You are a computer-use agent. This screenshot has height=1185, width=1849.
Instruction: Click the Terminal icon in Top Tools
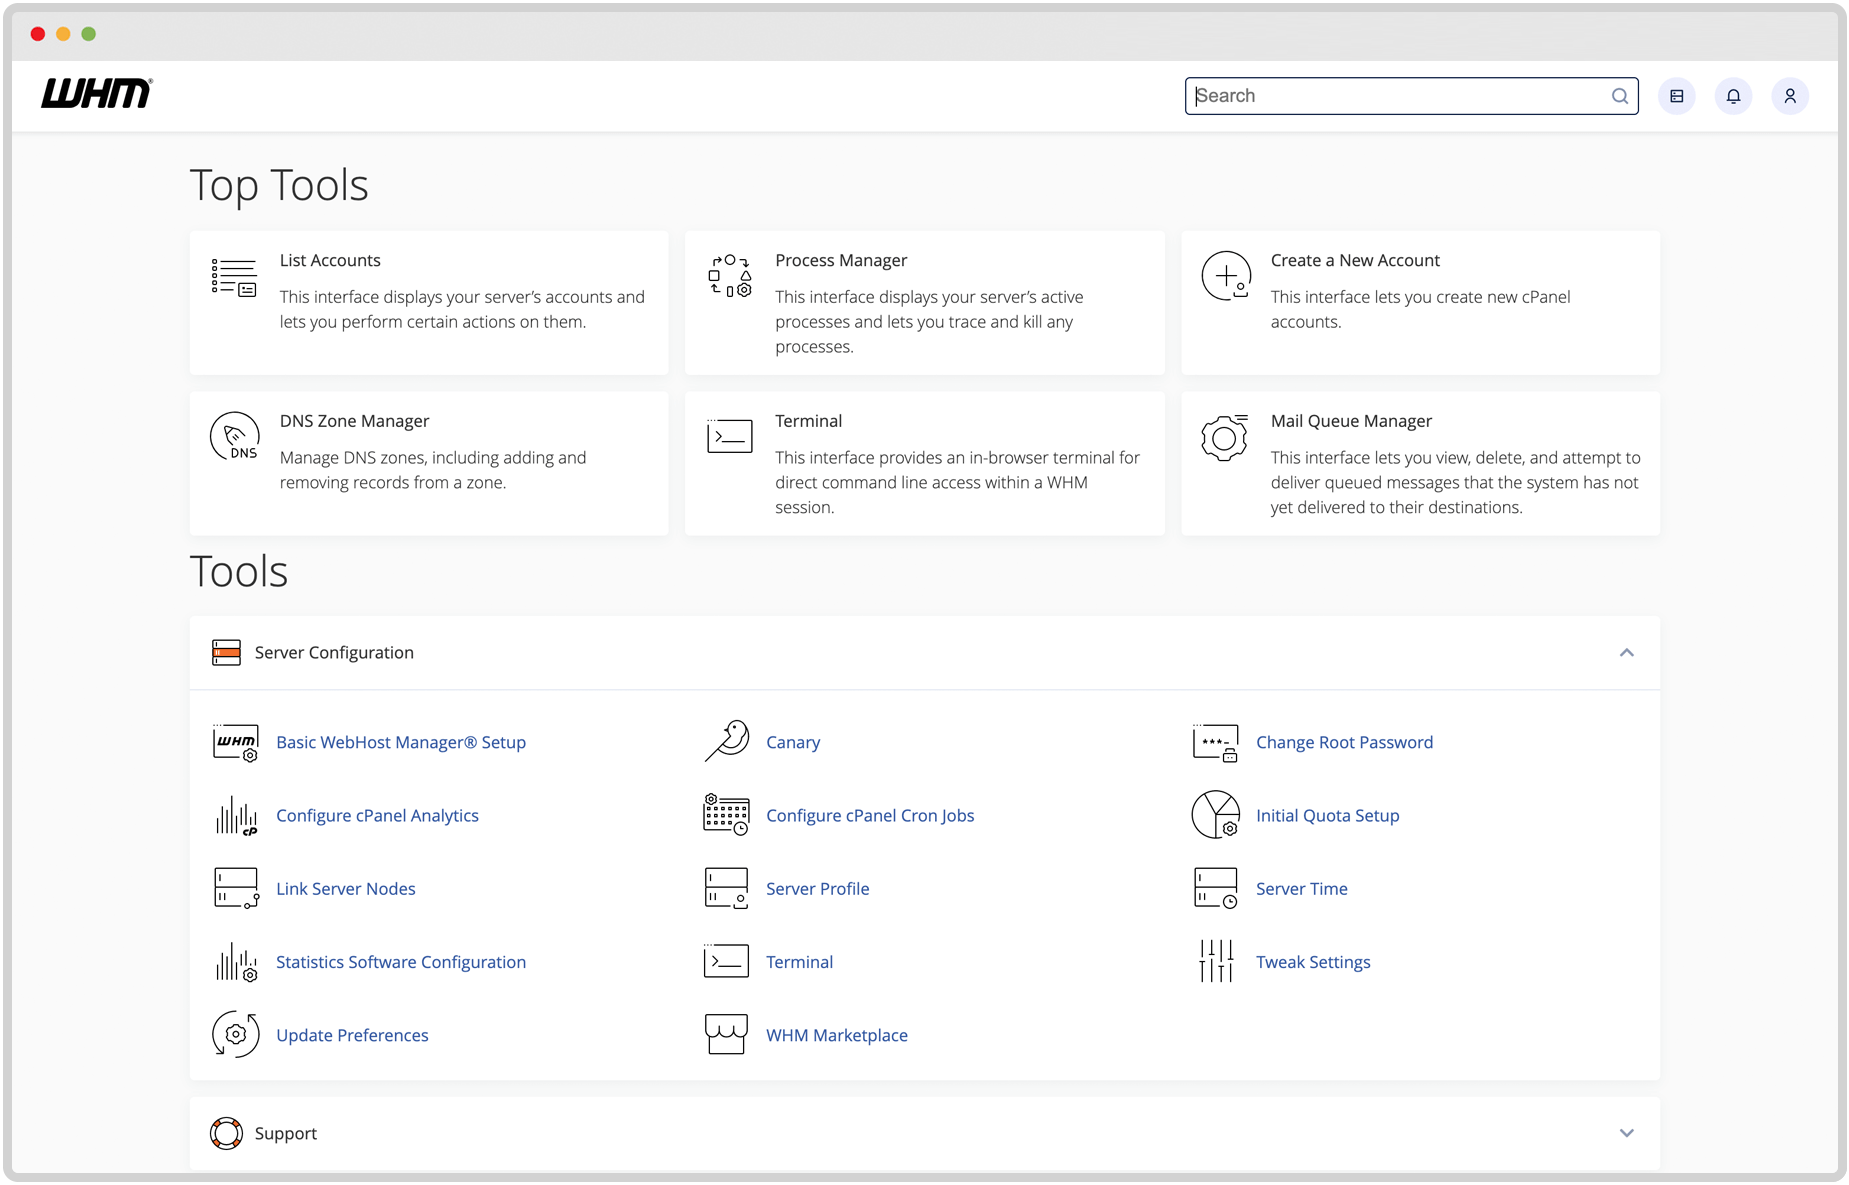pyautogui.click(x=730, y=436)
